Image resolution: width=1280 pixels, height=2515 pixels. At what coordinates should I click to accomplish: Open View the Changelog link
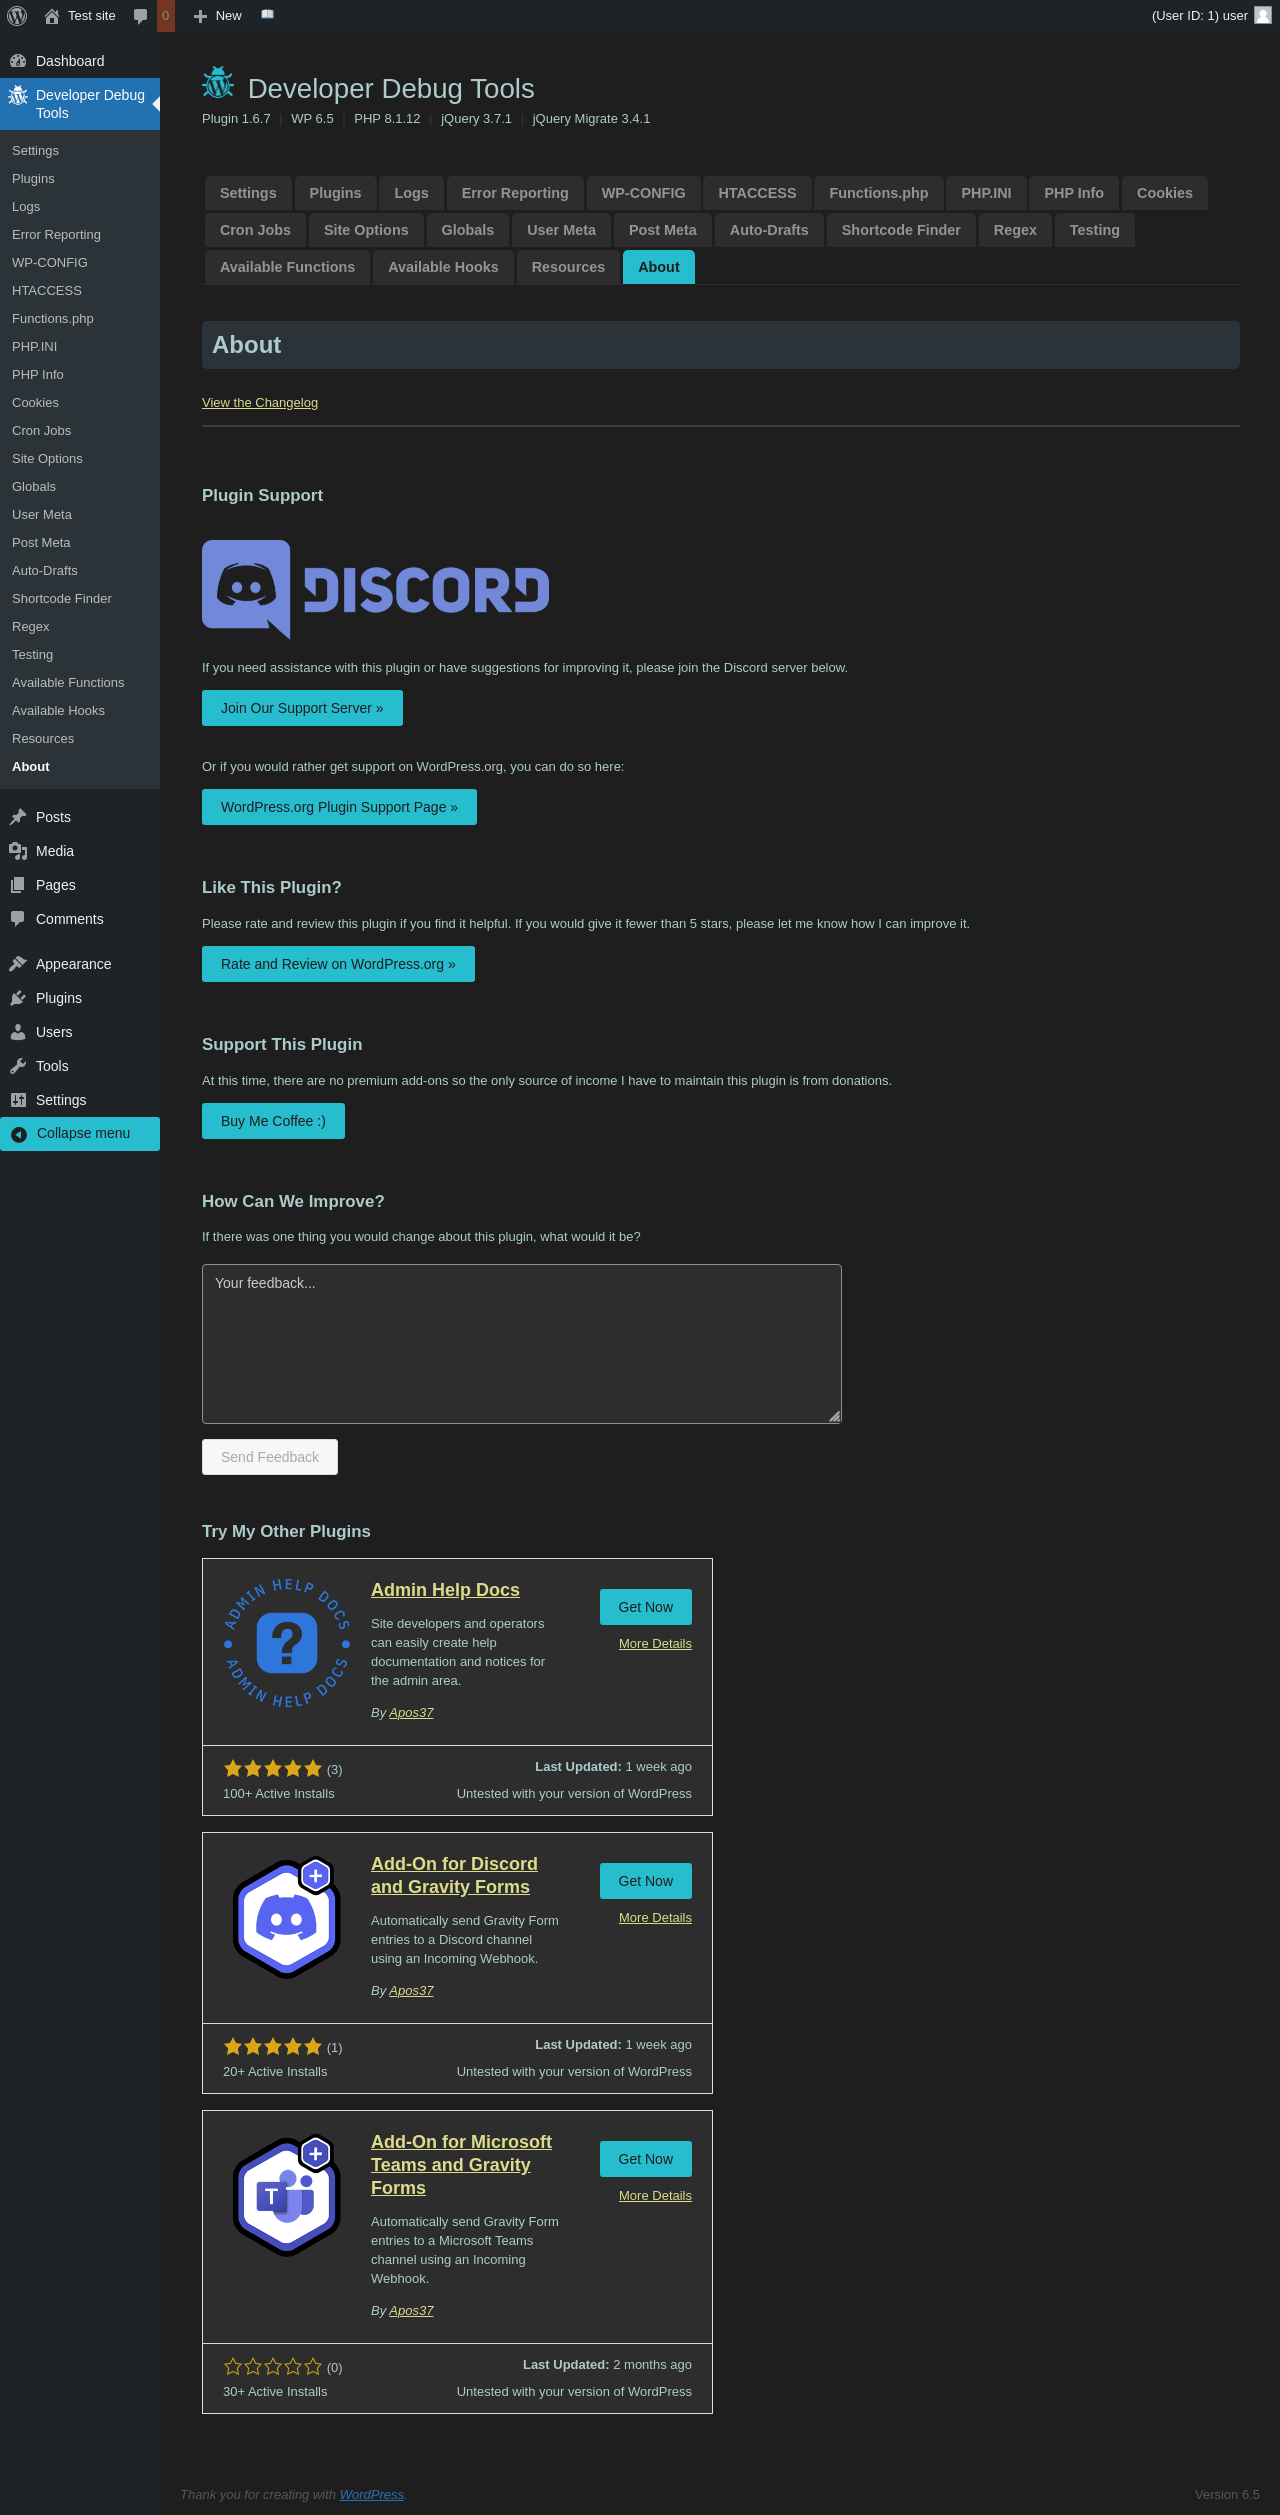[x=260, y=403]
